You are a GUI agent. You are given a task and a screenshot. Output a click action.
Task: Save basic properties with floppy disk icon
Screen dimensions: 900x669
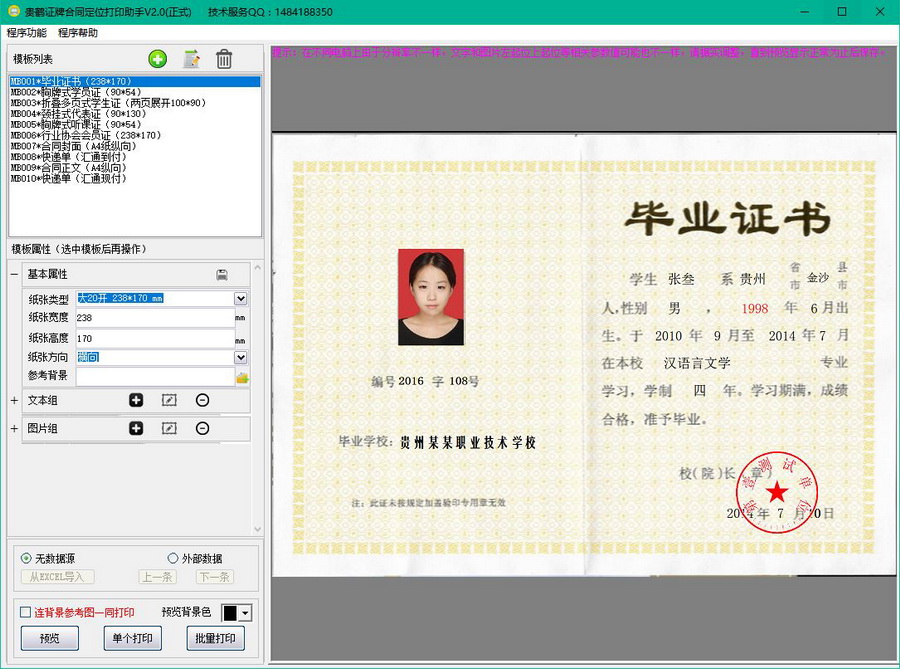222,275
